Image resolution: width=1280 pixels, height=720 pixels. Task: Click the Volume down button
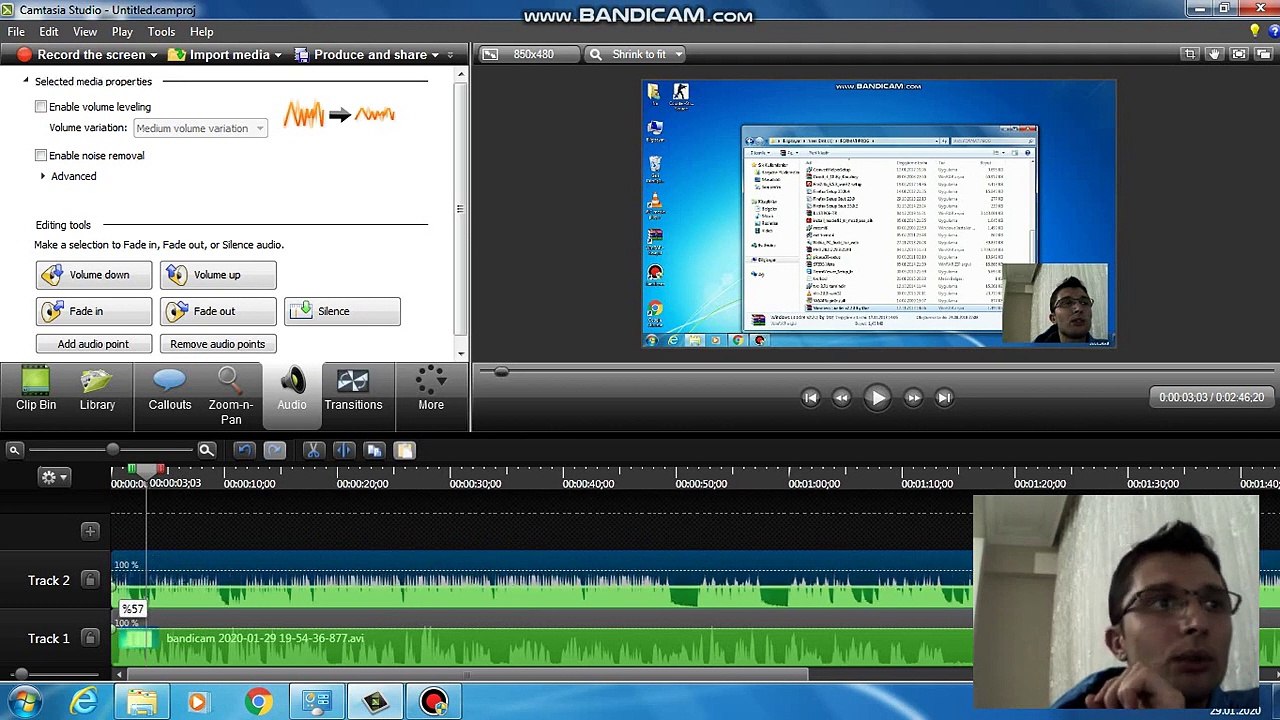click(94, 275)
